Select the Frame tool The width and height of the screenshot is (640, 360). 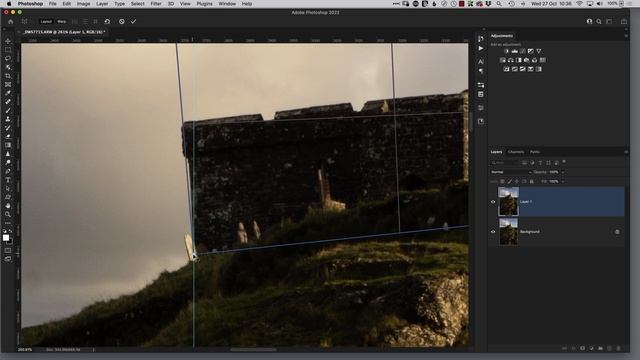pos(8,84)
